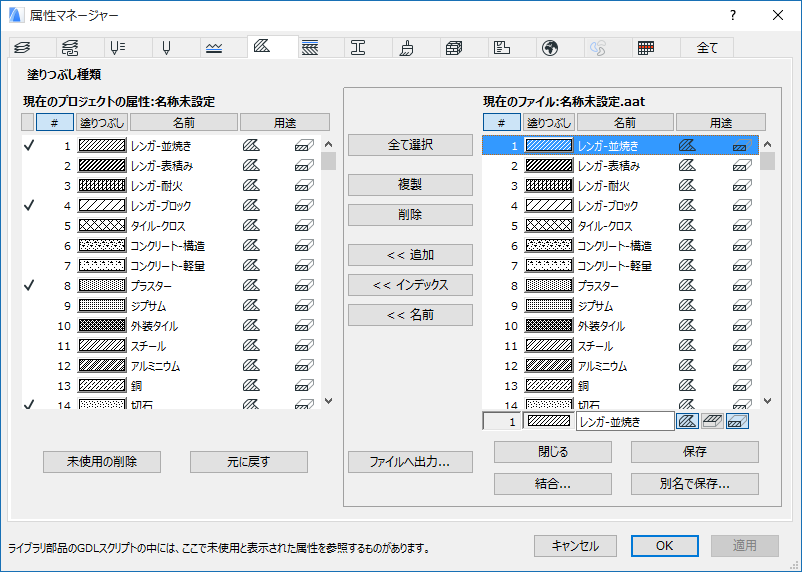The image size is (802, 572).
Task: Click drafting fill icon of right 外装タイル row
Action: coord(687,325)
